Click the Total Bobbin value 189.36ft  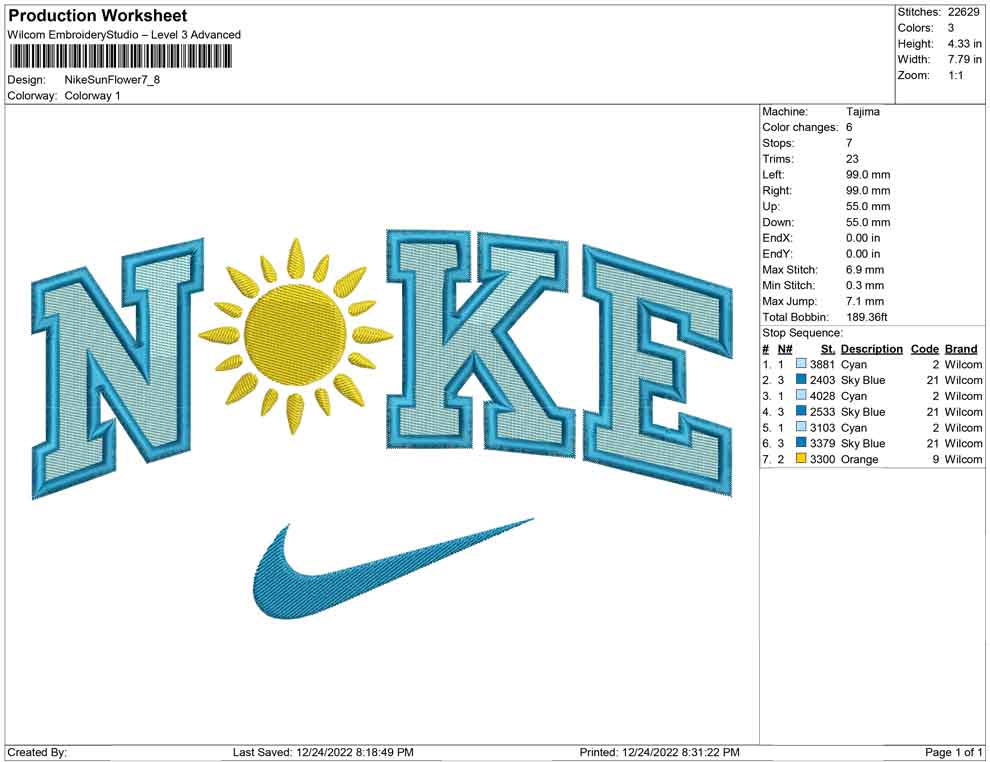866,317
